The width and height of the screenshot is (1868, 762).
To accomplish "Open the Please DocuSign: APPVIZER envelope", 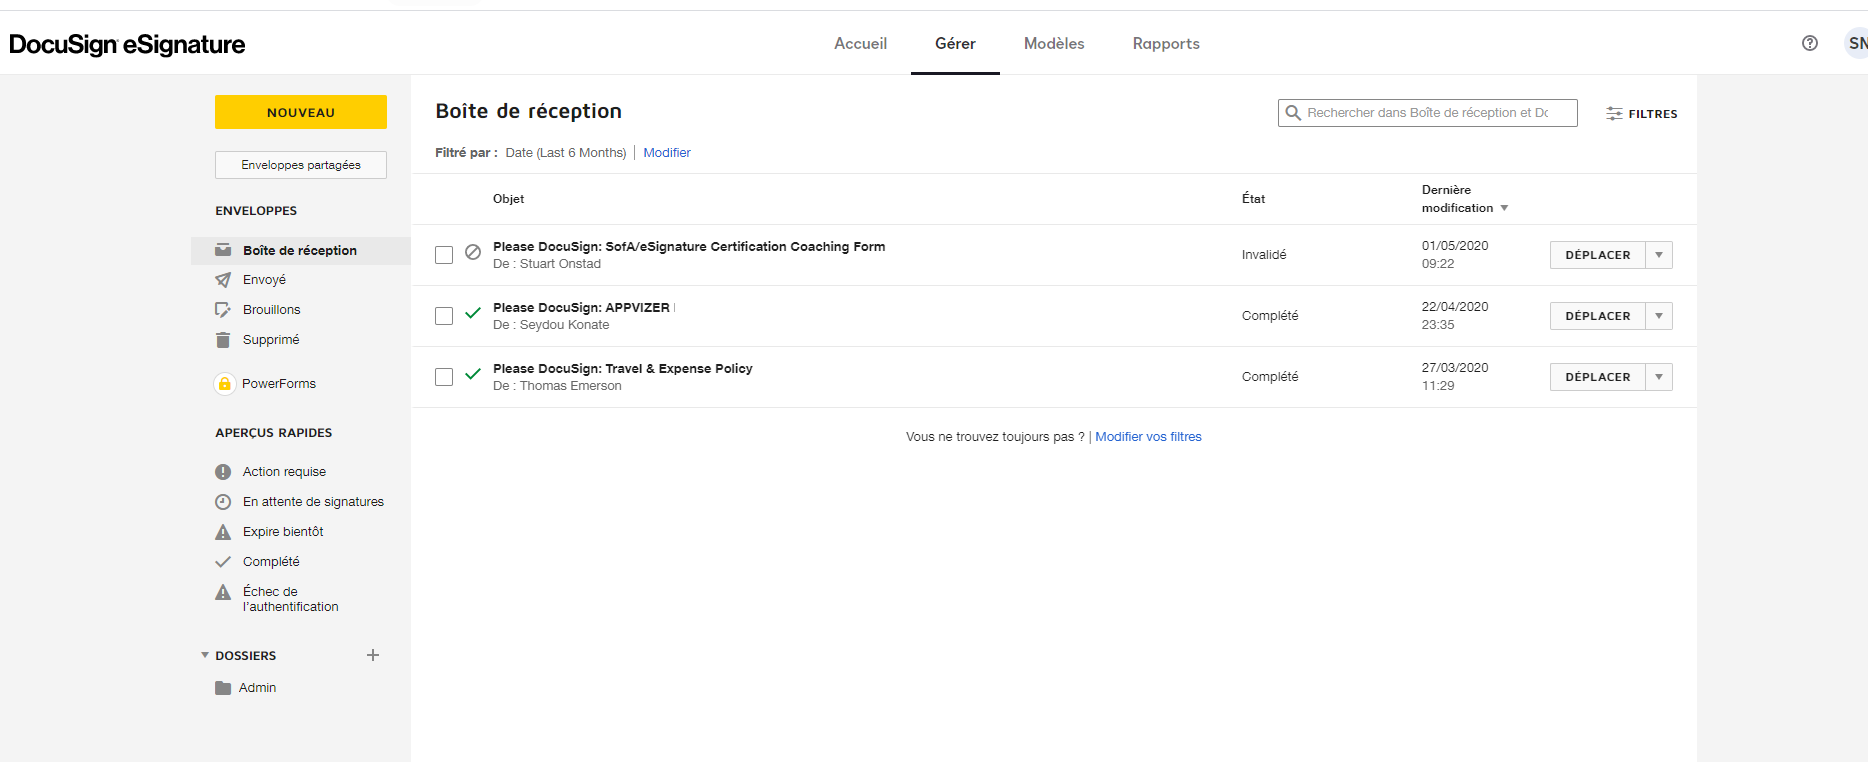I will [x=581, y=308].
